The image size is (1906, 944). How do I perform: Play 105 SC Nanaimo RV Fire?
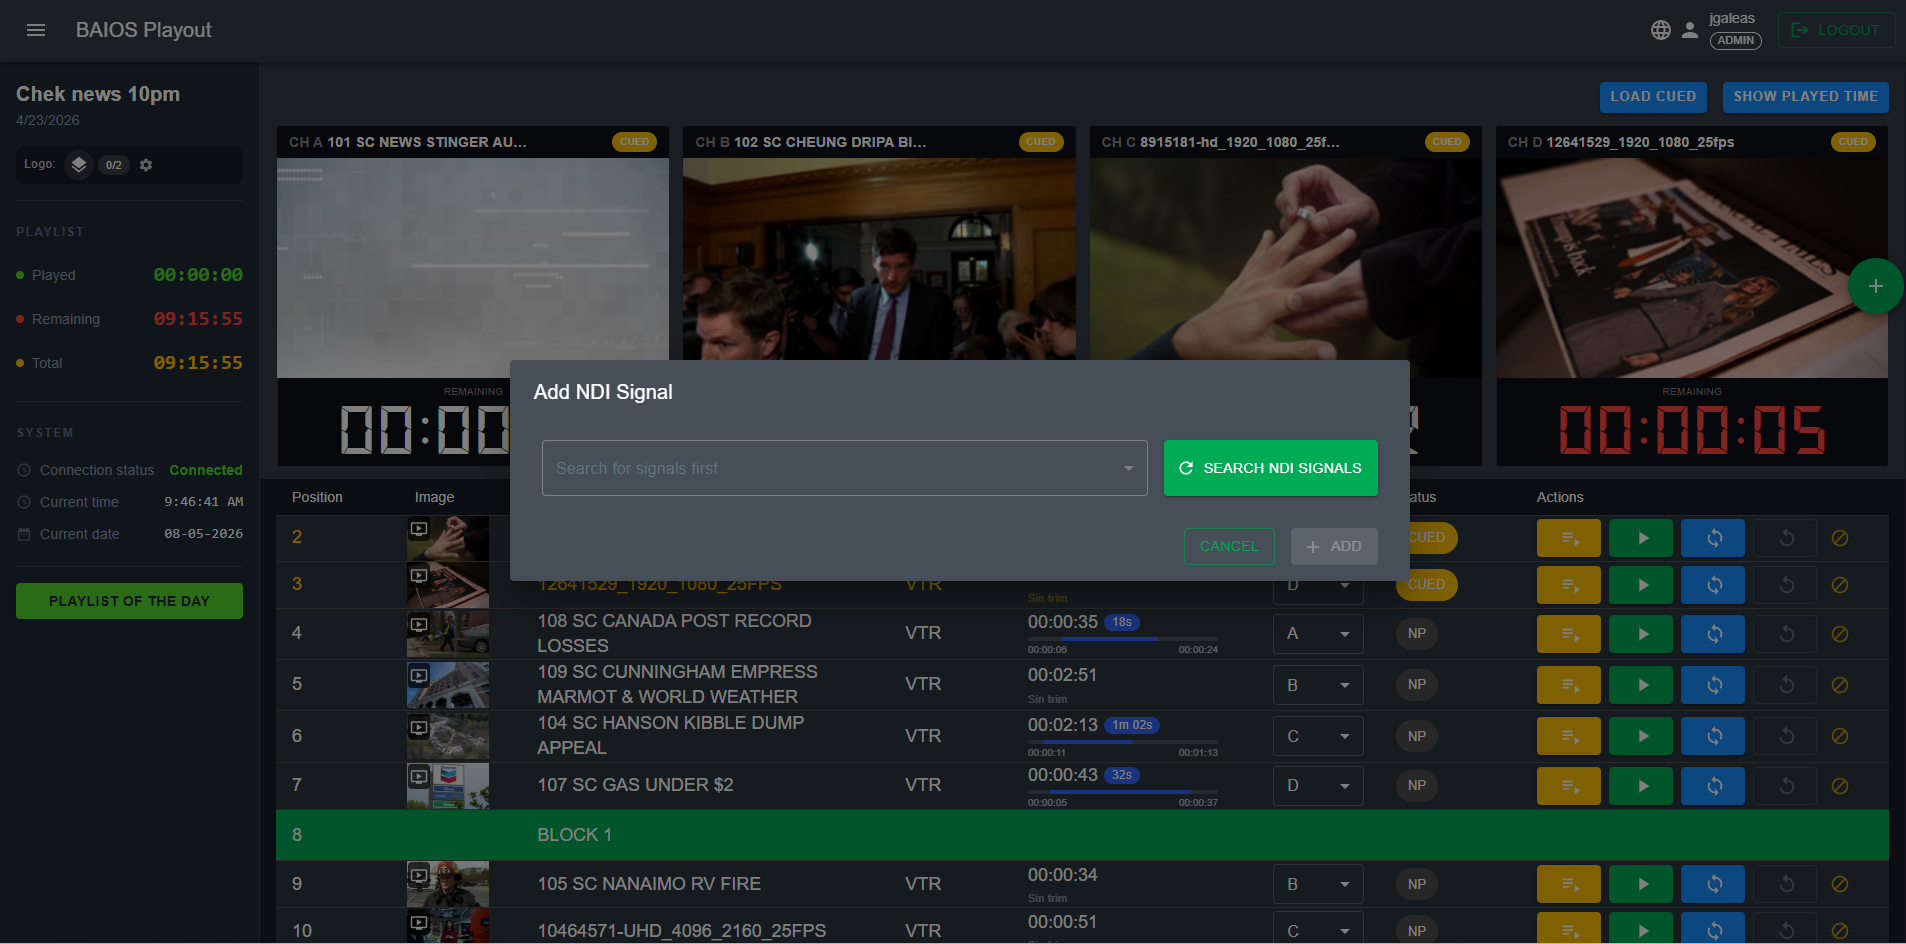click(1641, 884)
